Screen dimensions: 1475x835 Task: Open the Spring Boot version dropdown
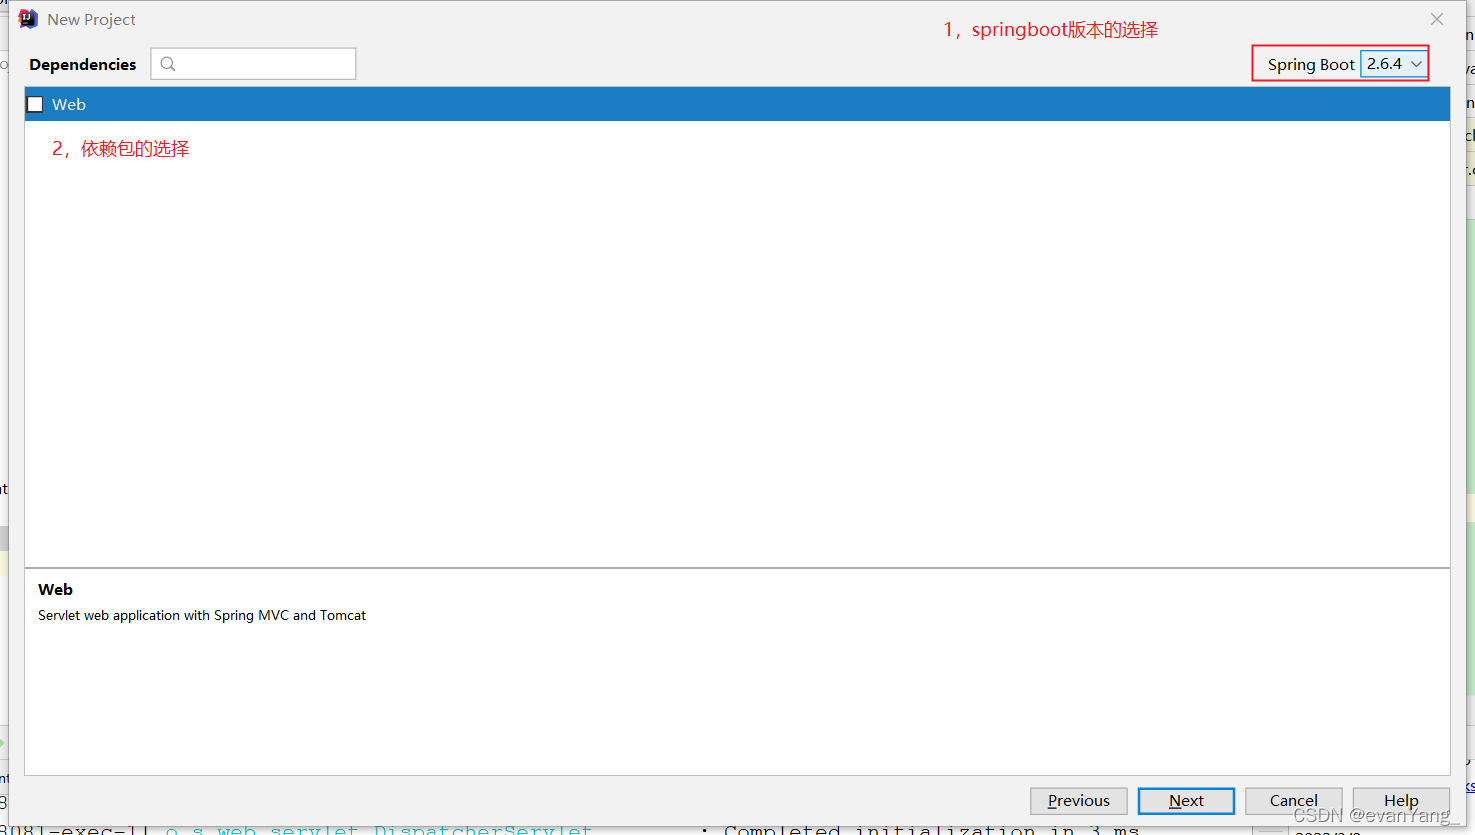(1394, 64)
